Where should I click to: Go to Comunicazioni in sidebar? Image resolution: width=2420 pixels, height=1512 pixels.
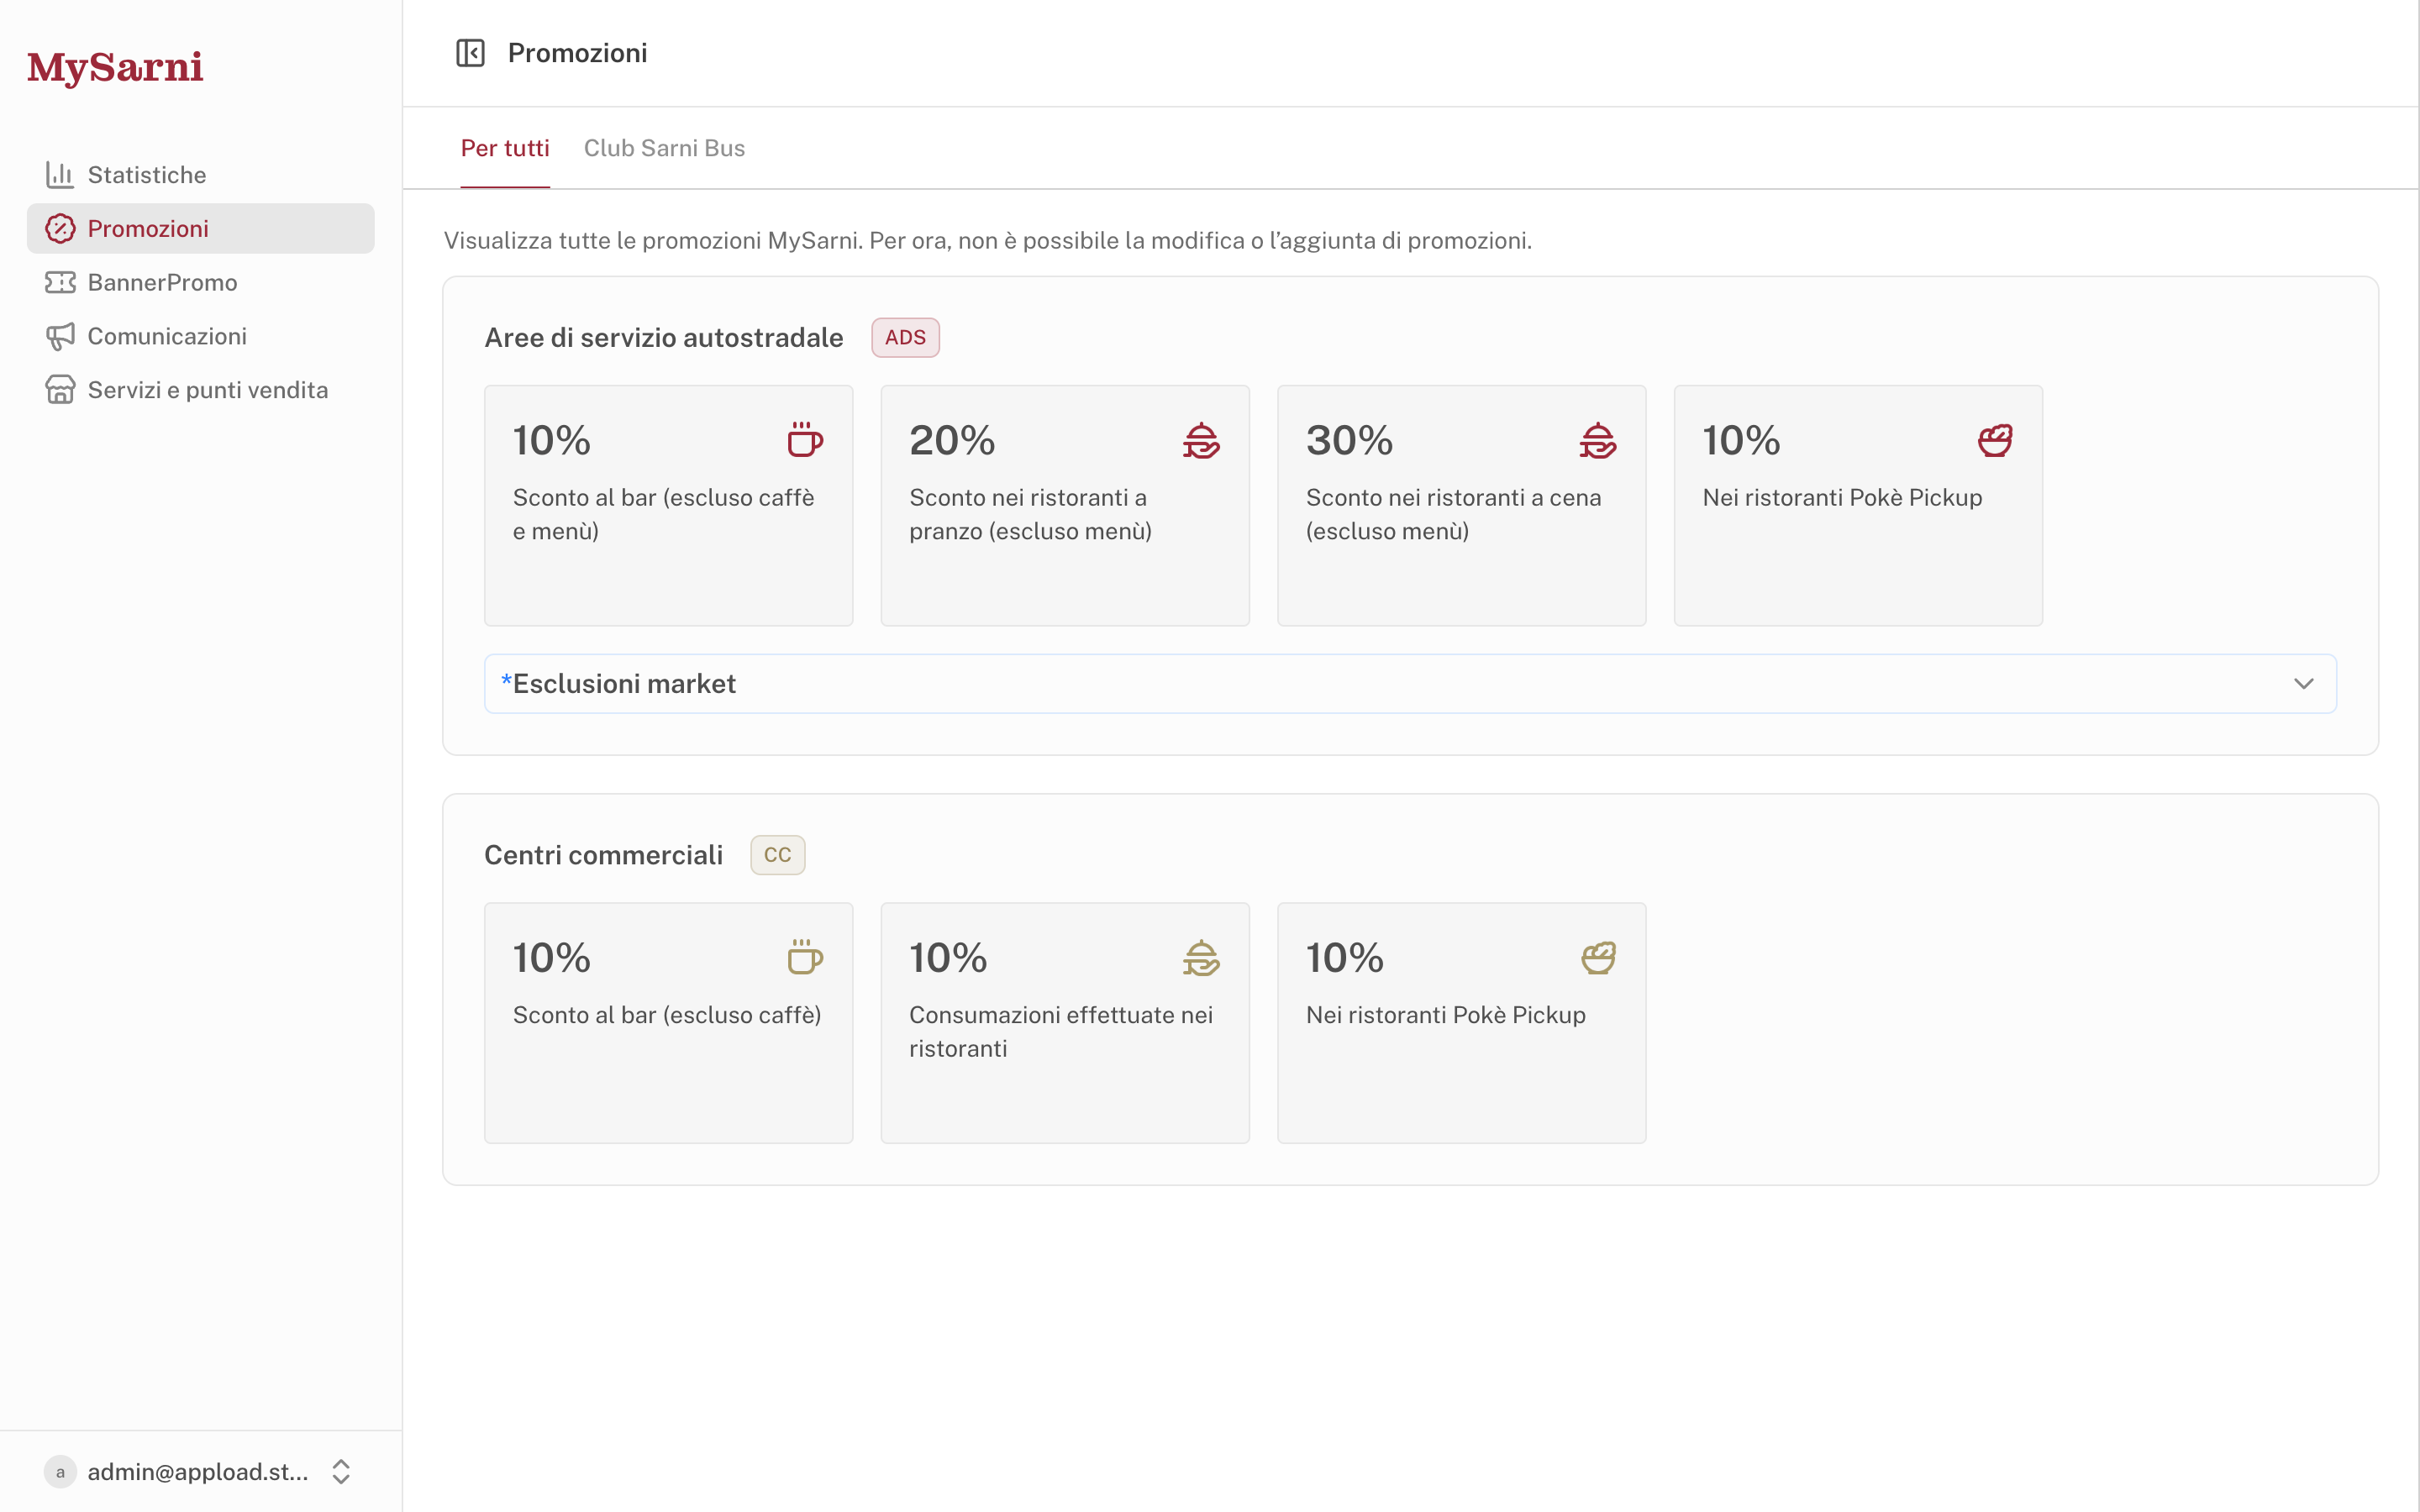pos(201,337)
